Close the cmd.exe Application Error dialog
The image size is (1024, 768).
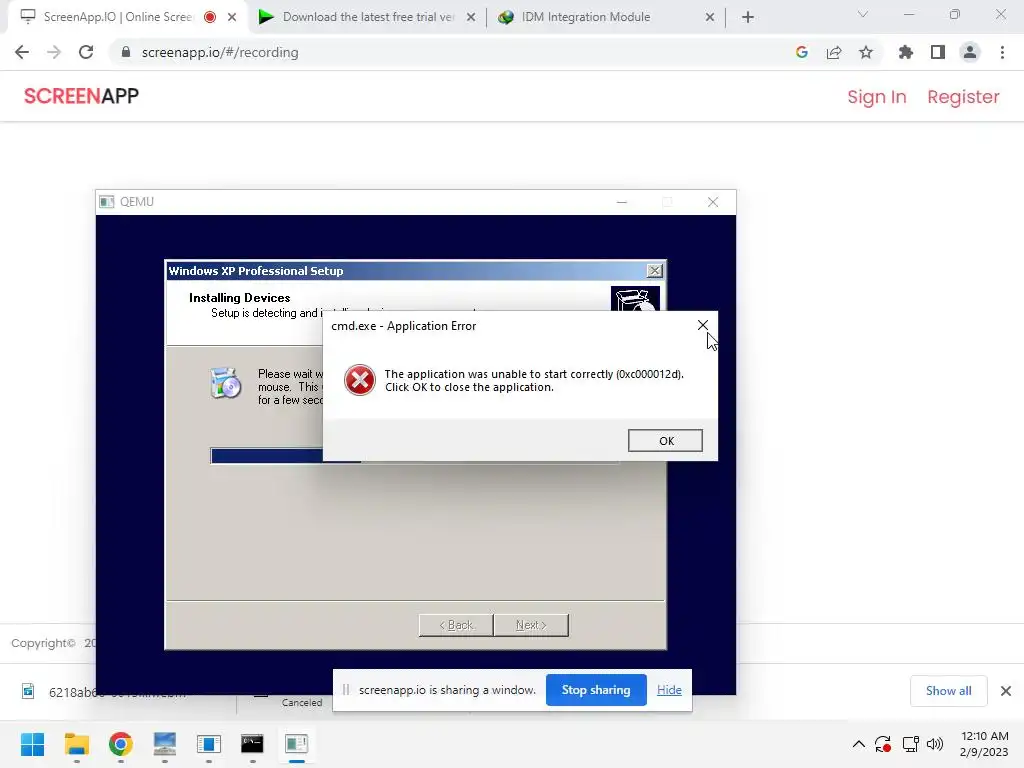coord(702,325)
